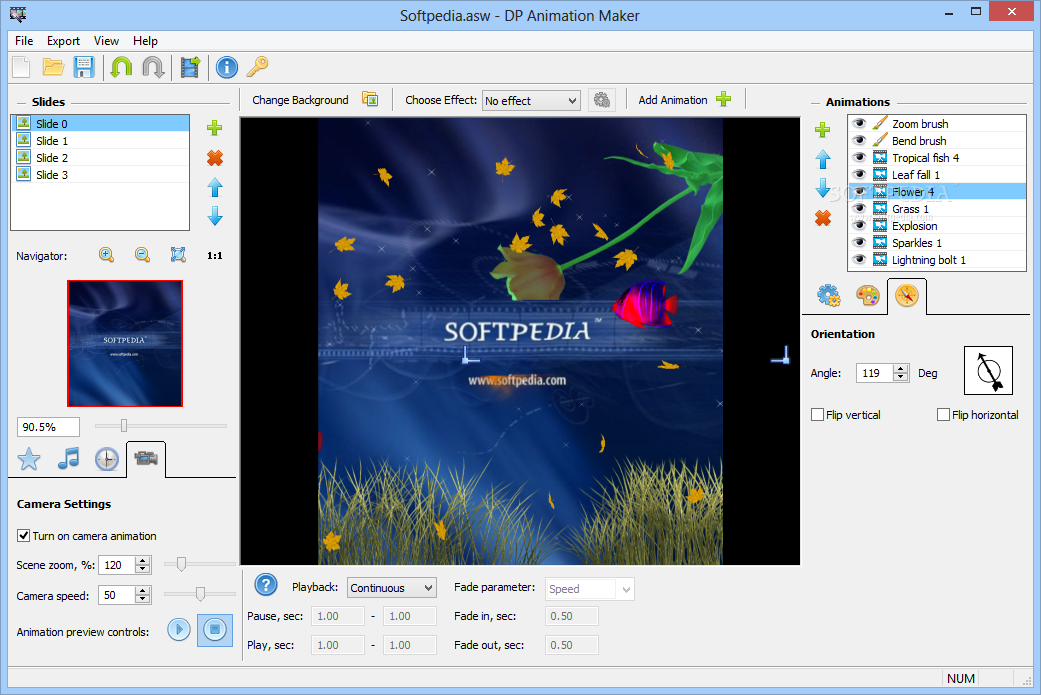Toggle visibility of Lightning bolt 1

point(859,260)
